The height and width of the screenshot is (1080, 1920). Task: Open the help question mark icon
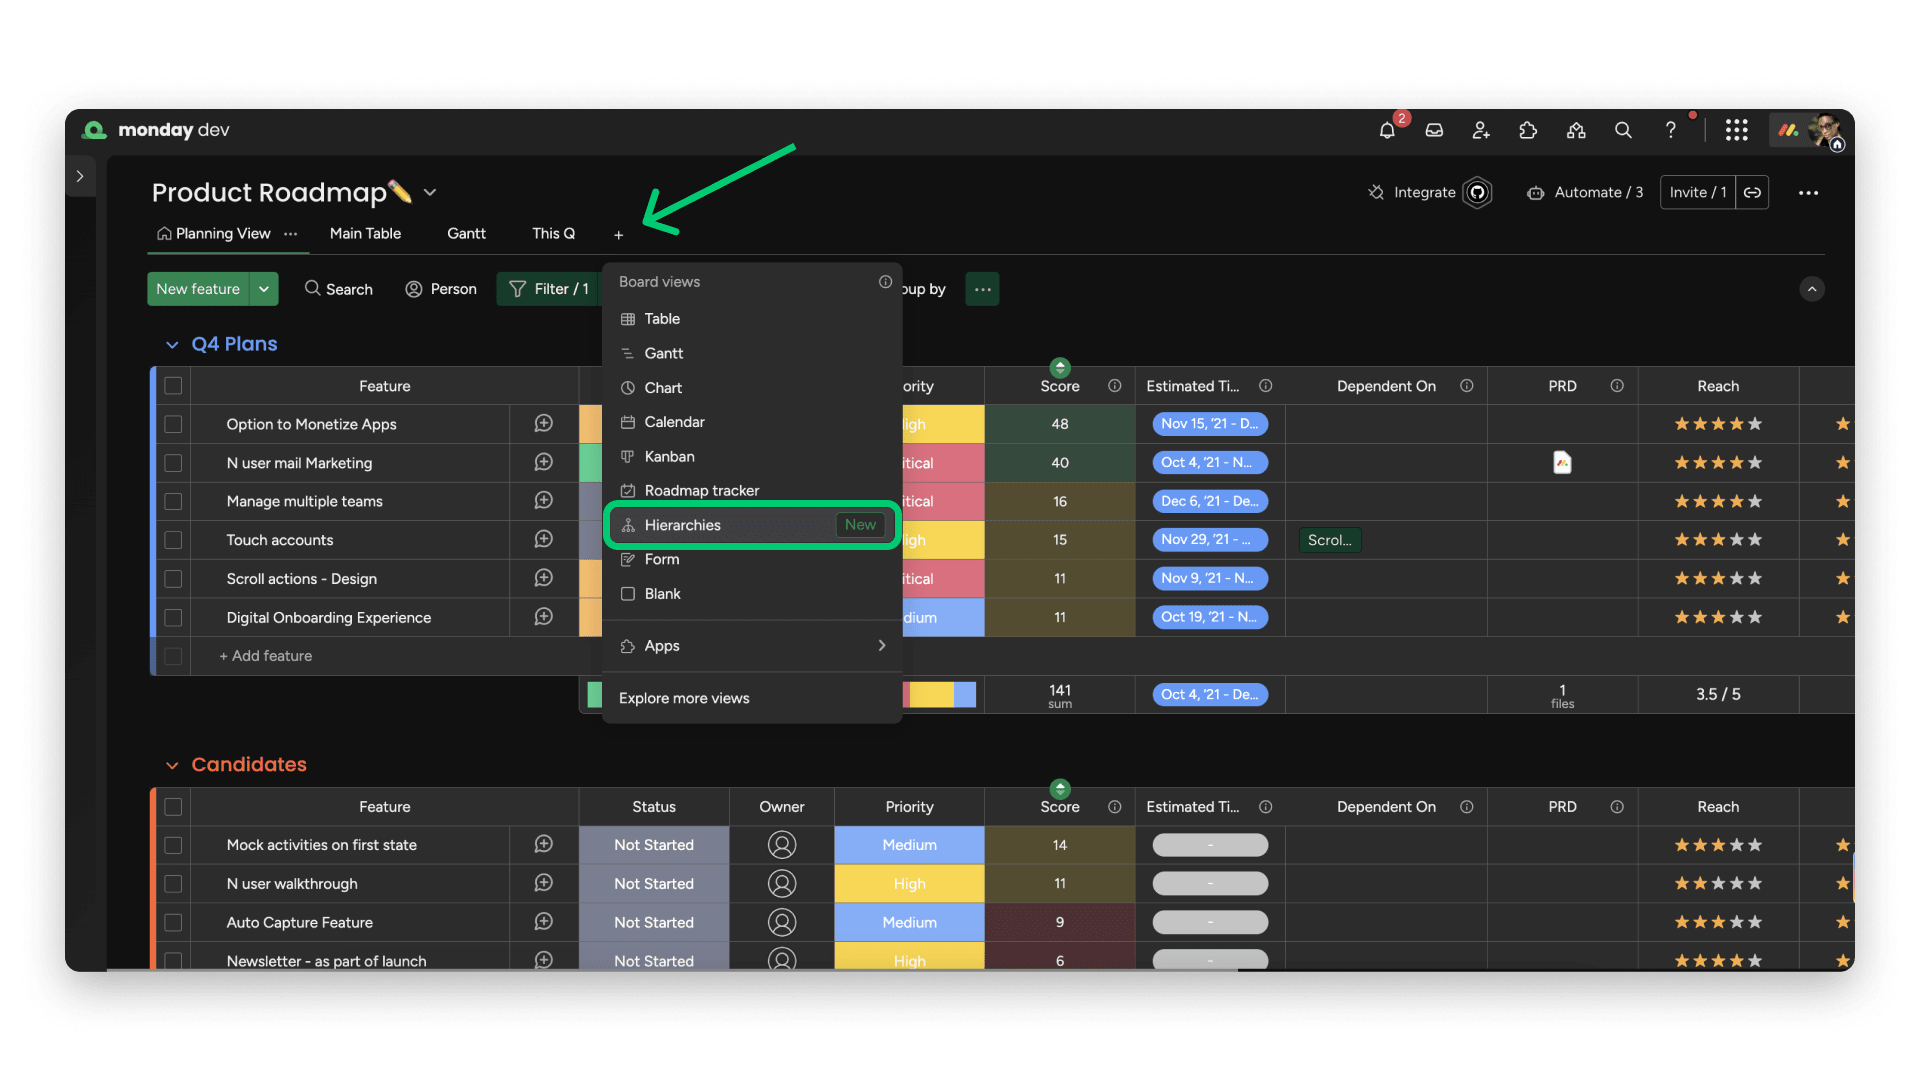(1670, 131)
